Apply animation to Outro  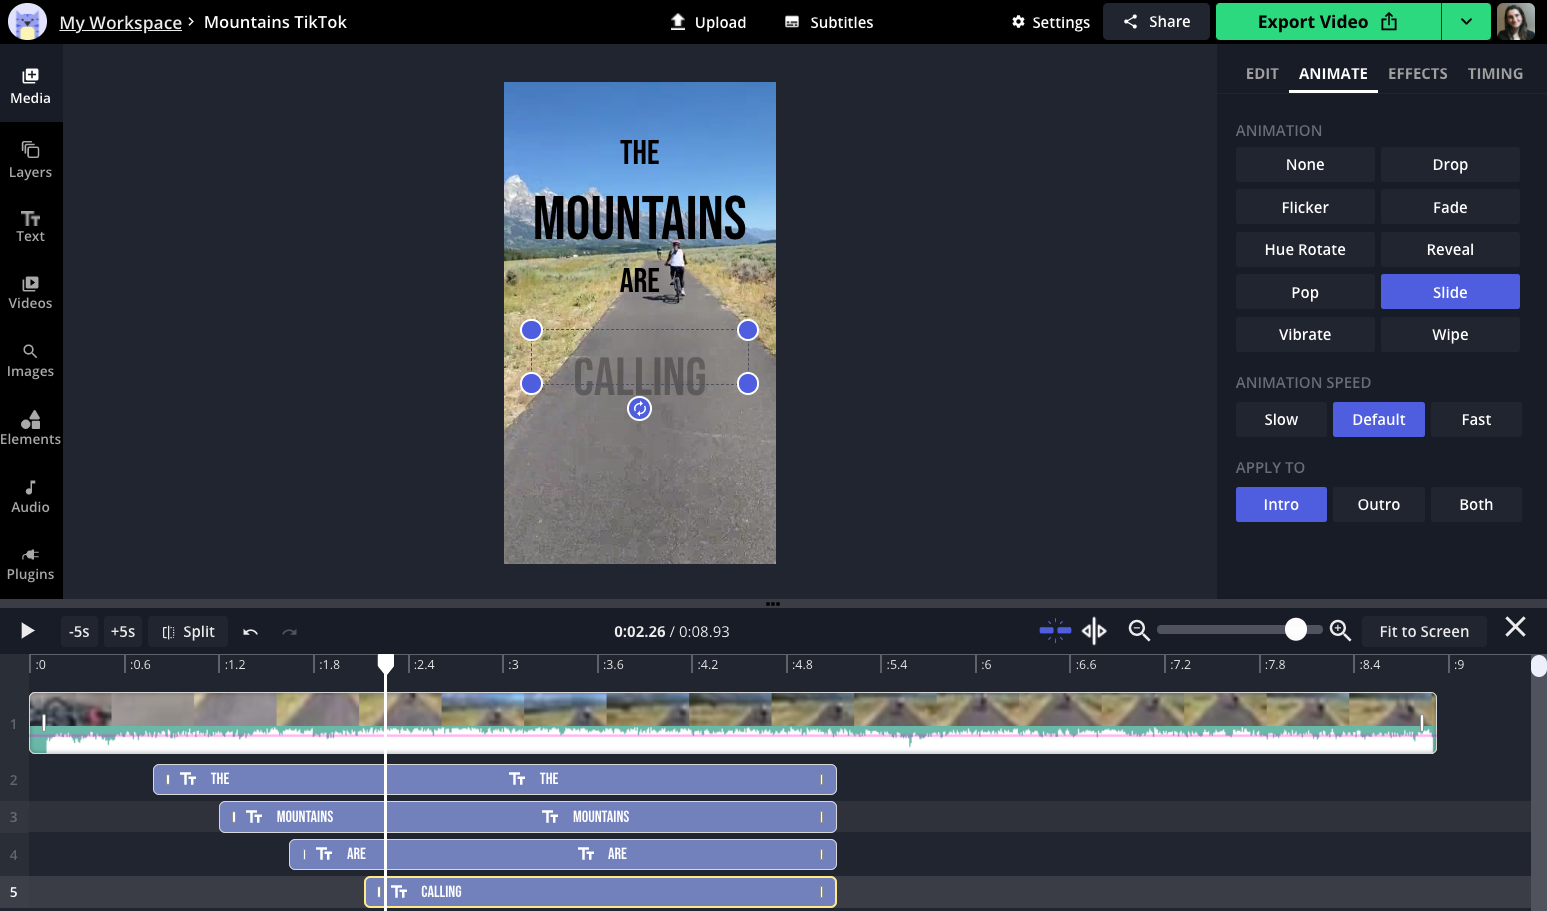pyautogui.click(x=1378, y=505)
